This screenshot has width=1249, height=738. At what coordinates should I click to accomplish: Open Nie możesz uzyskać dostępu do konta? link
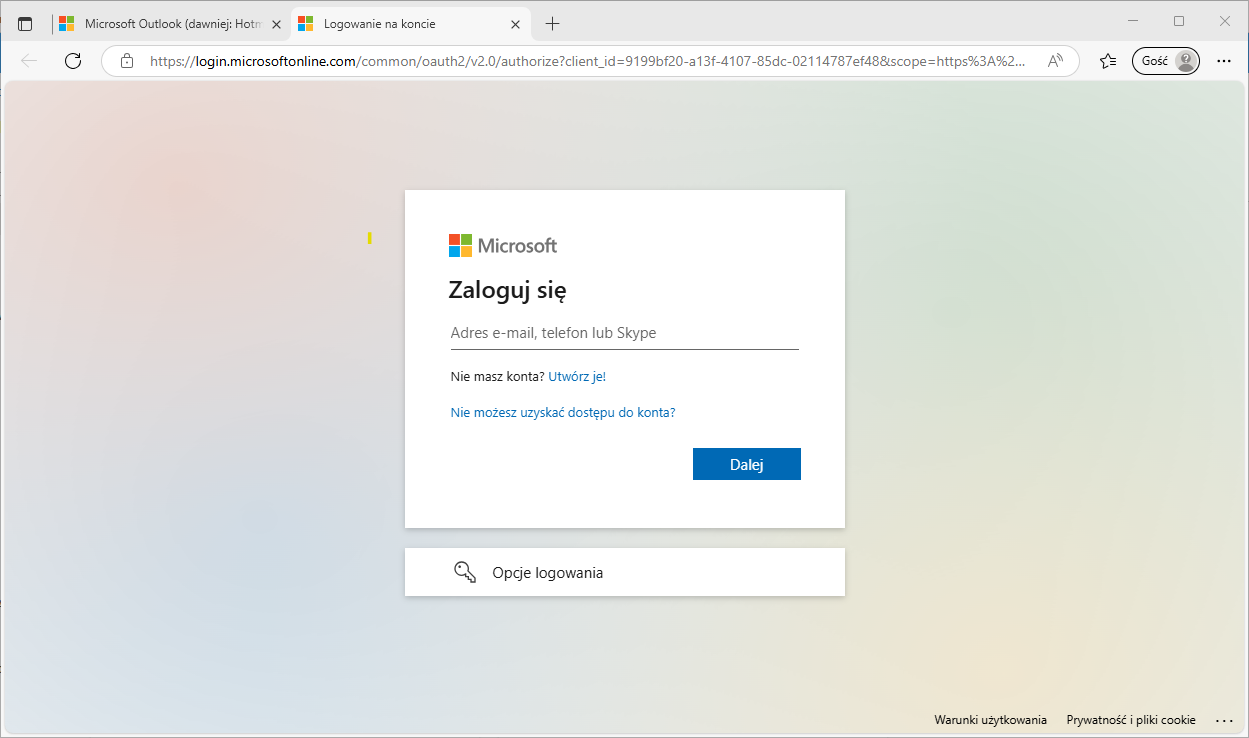(x=563, y=412)
